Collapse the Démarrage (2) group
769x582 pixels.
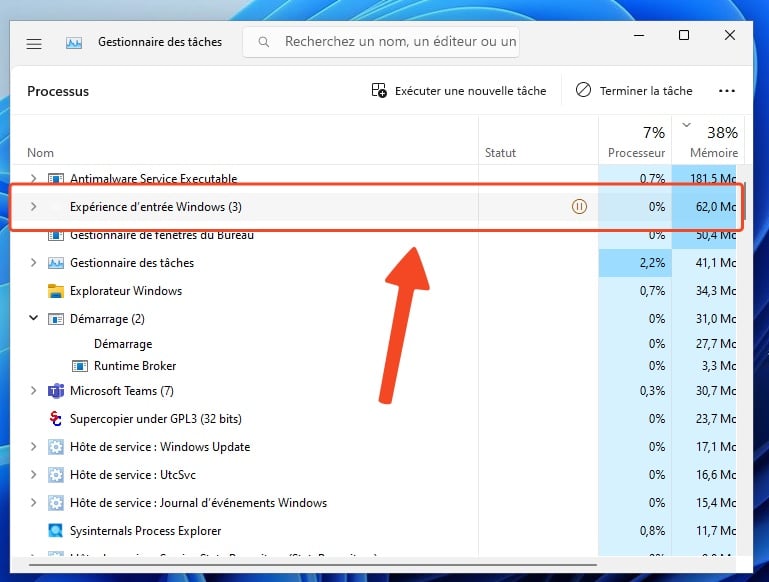33,318
